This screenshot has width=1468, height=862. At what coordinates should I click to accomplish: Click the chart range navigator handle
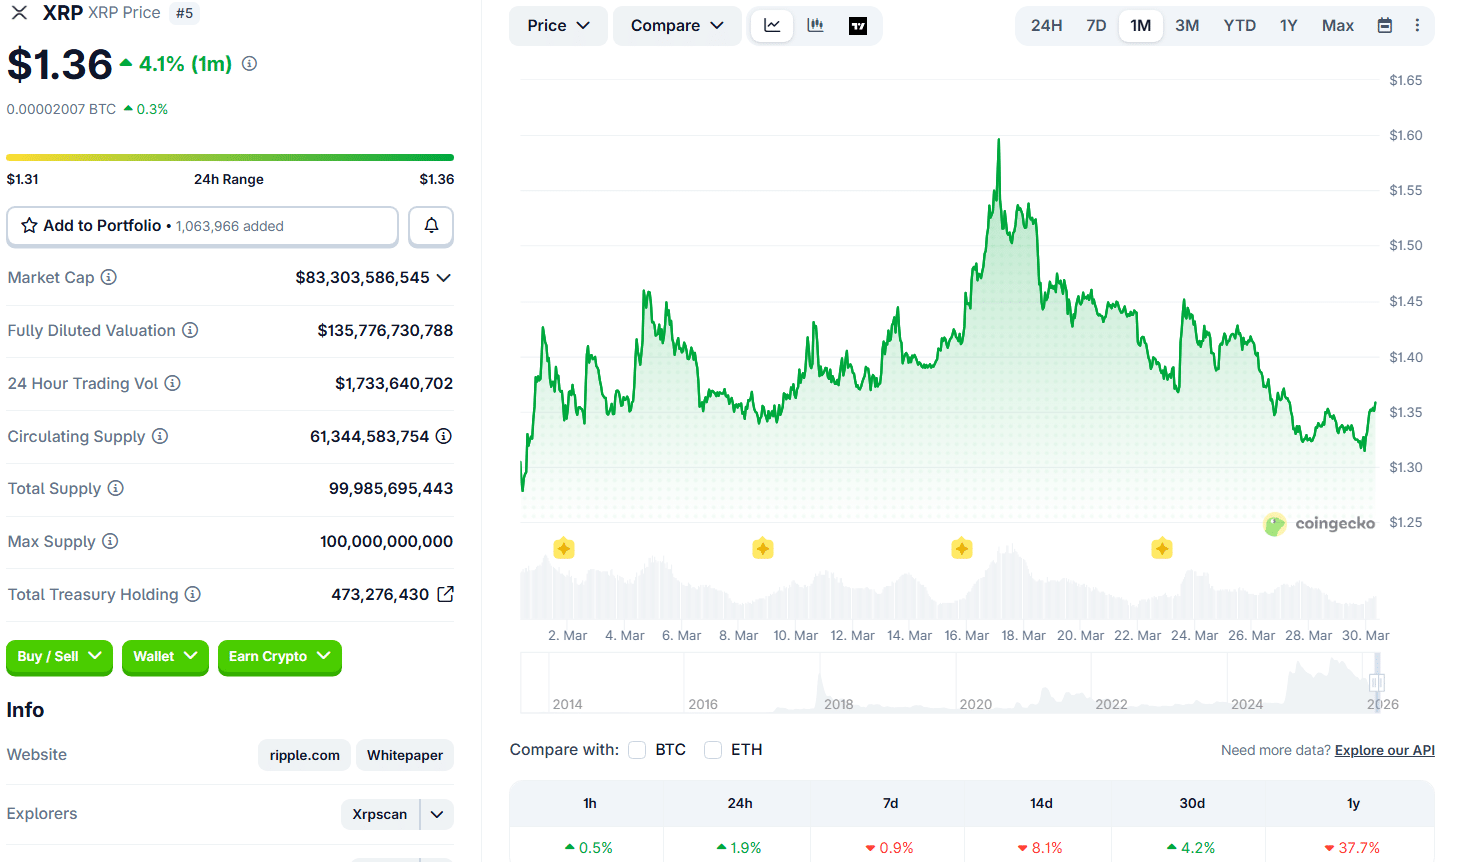click(1377, 682)
